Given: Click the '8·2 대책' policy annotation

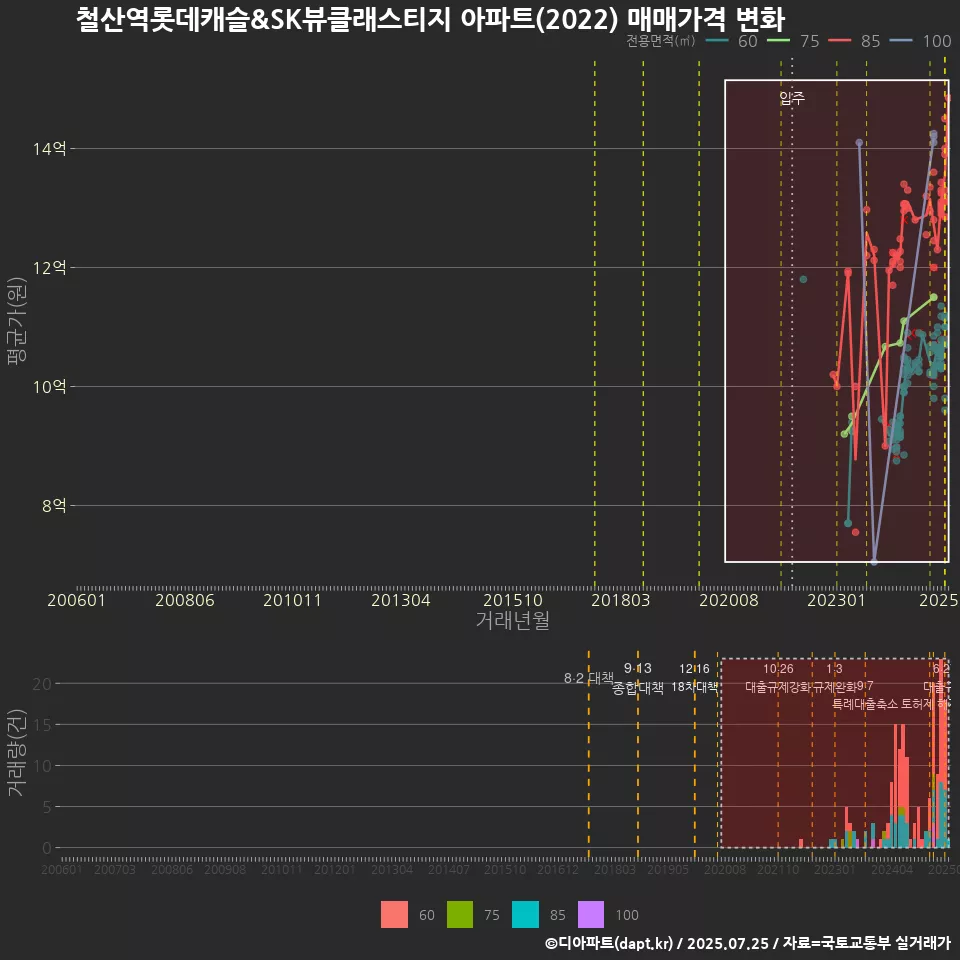Looking at the screenshot, I should pos(589,678).
